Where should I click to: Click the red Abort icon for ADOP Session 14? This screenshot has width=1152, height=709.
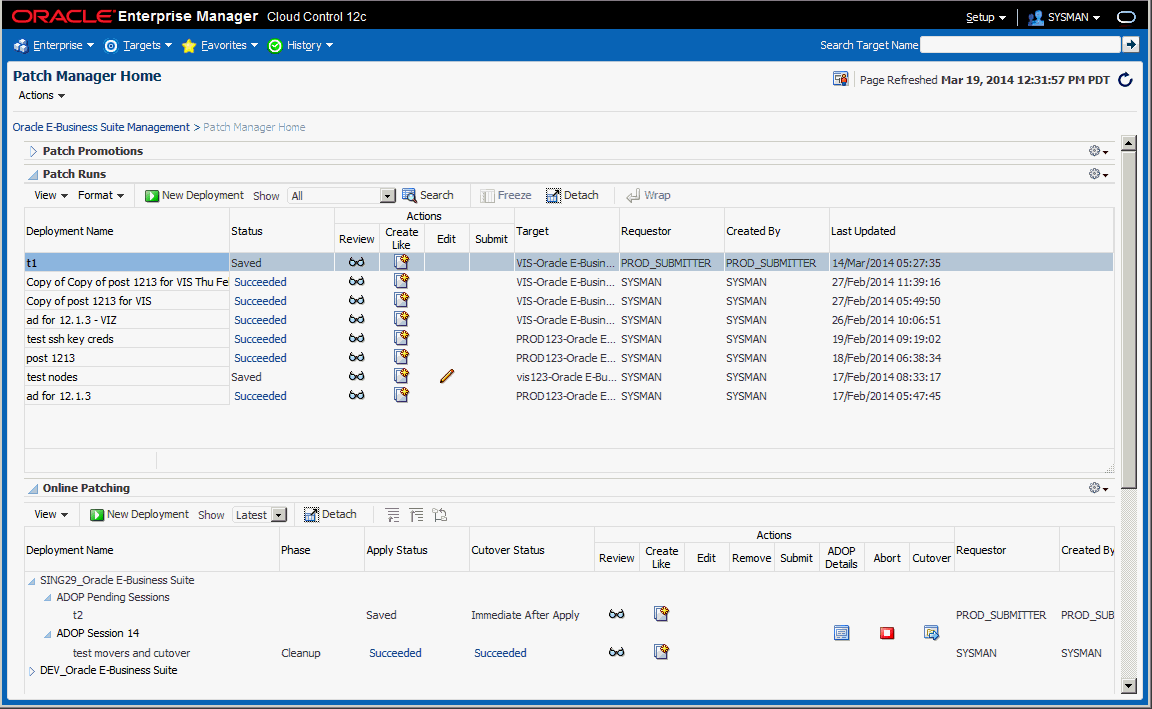click(887, 633)
